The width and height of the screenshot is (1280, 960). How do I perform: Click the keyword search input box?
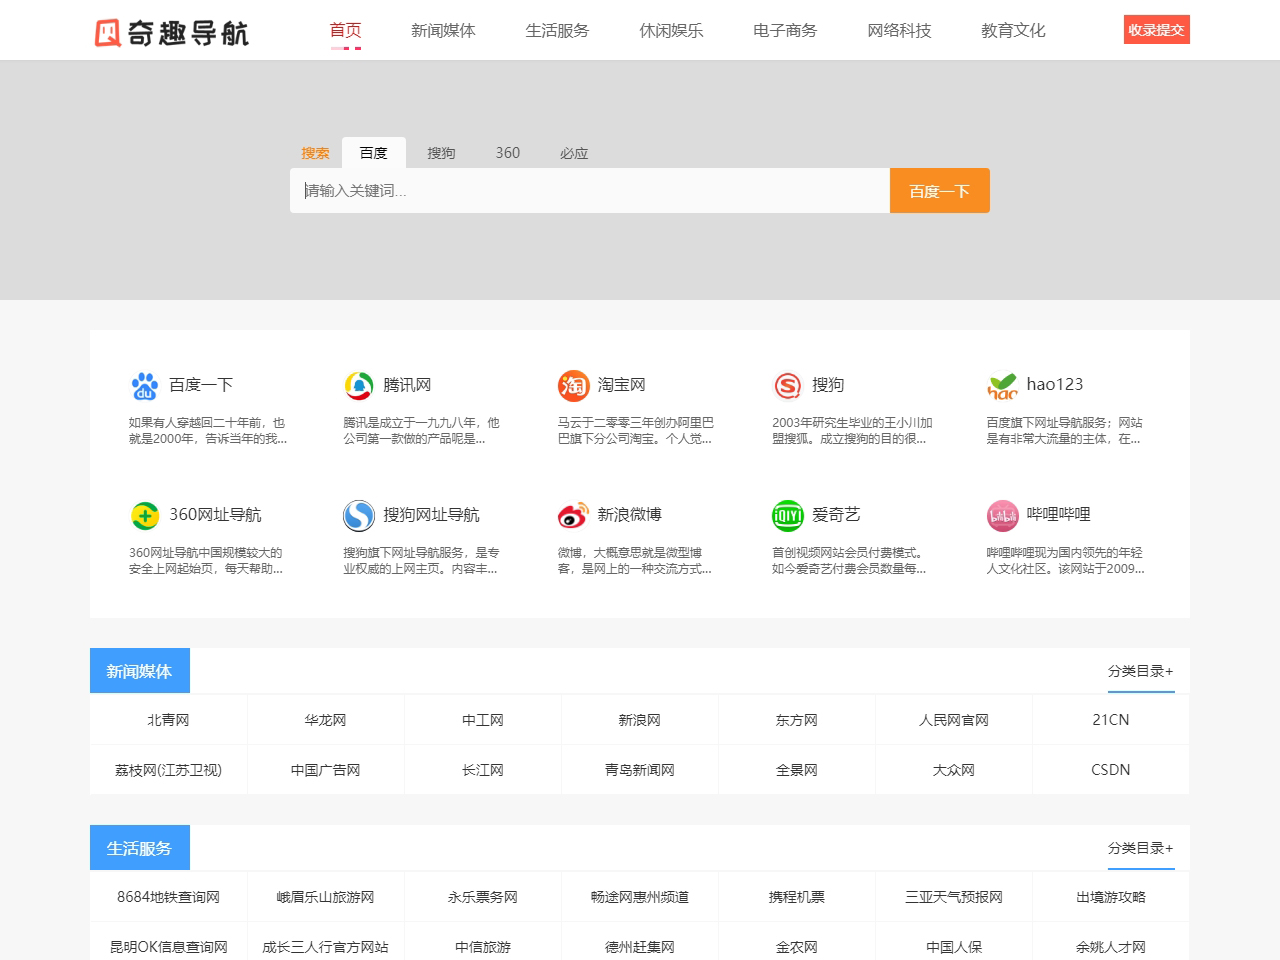[590, 190]
